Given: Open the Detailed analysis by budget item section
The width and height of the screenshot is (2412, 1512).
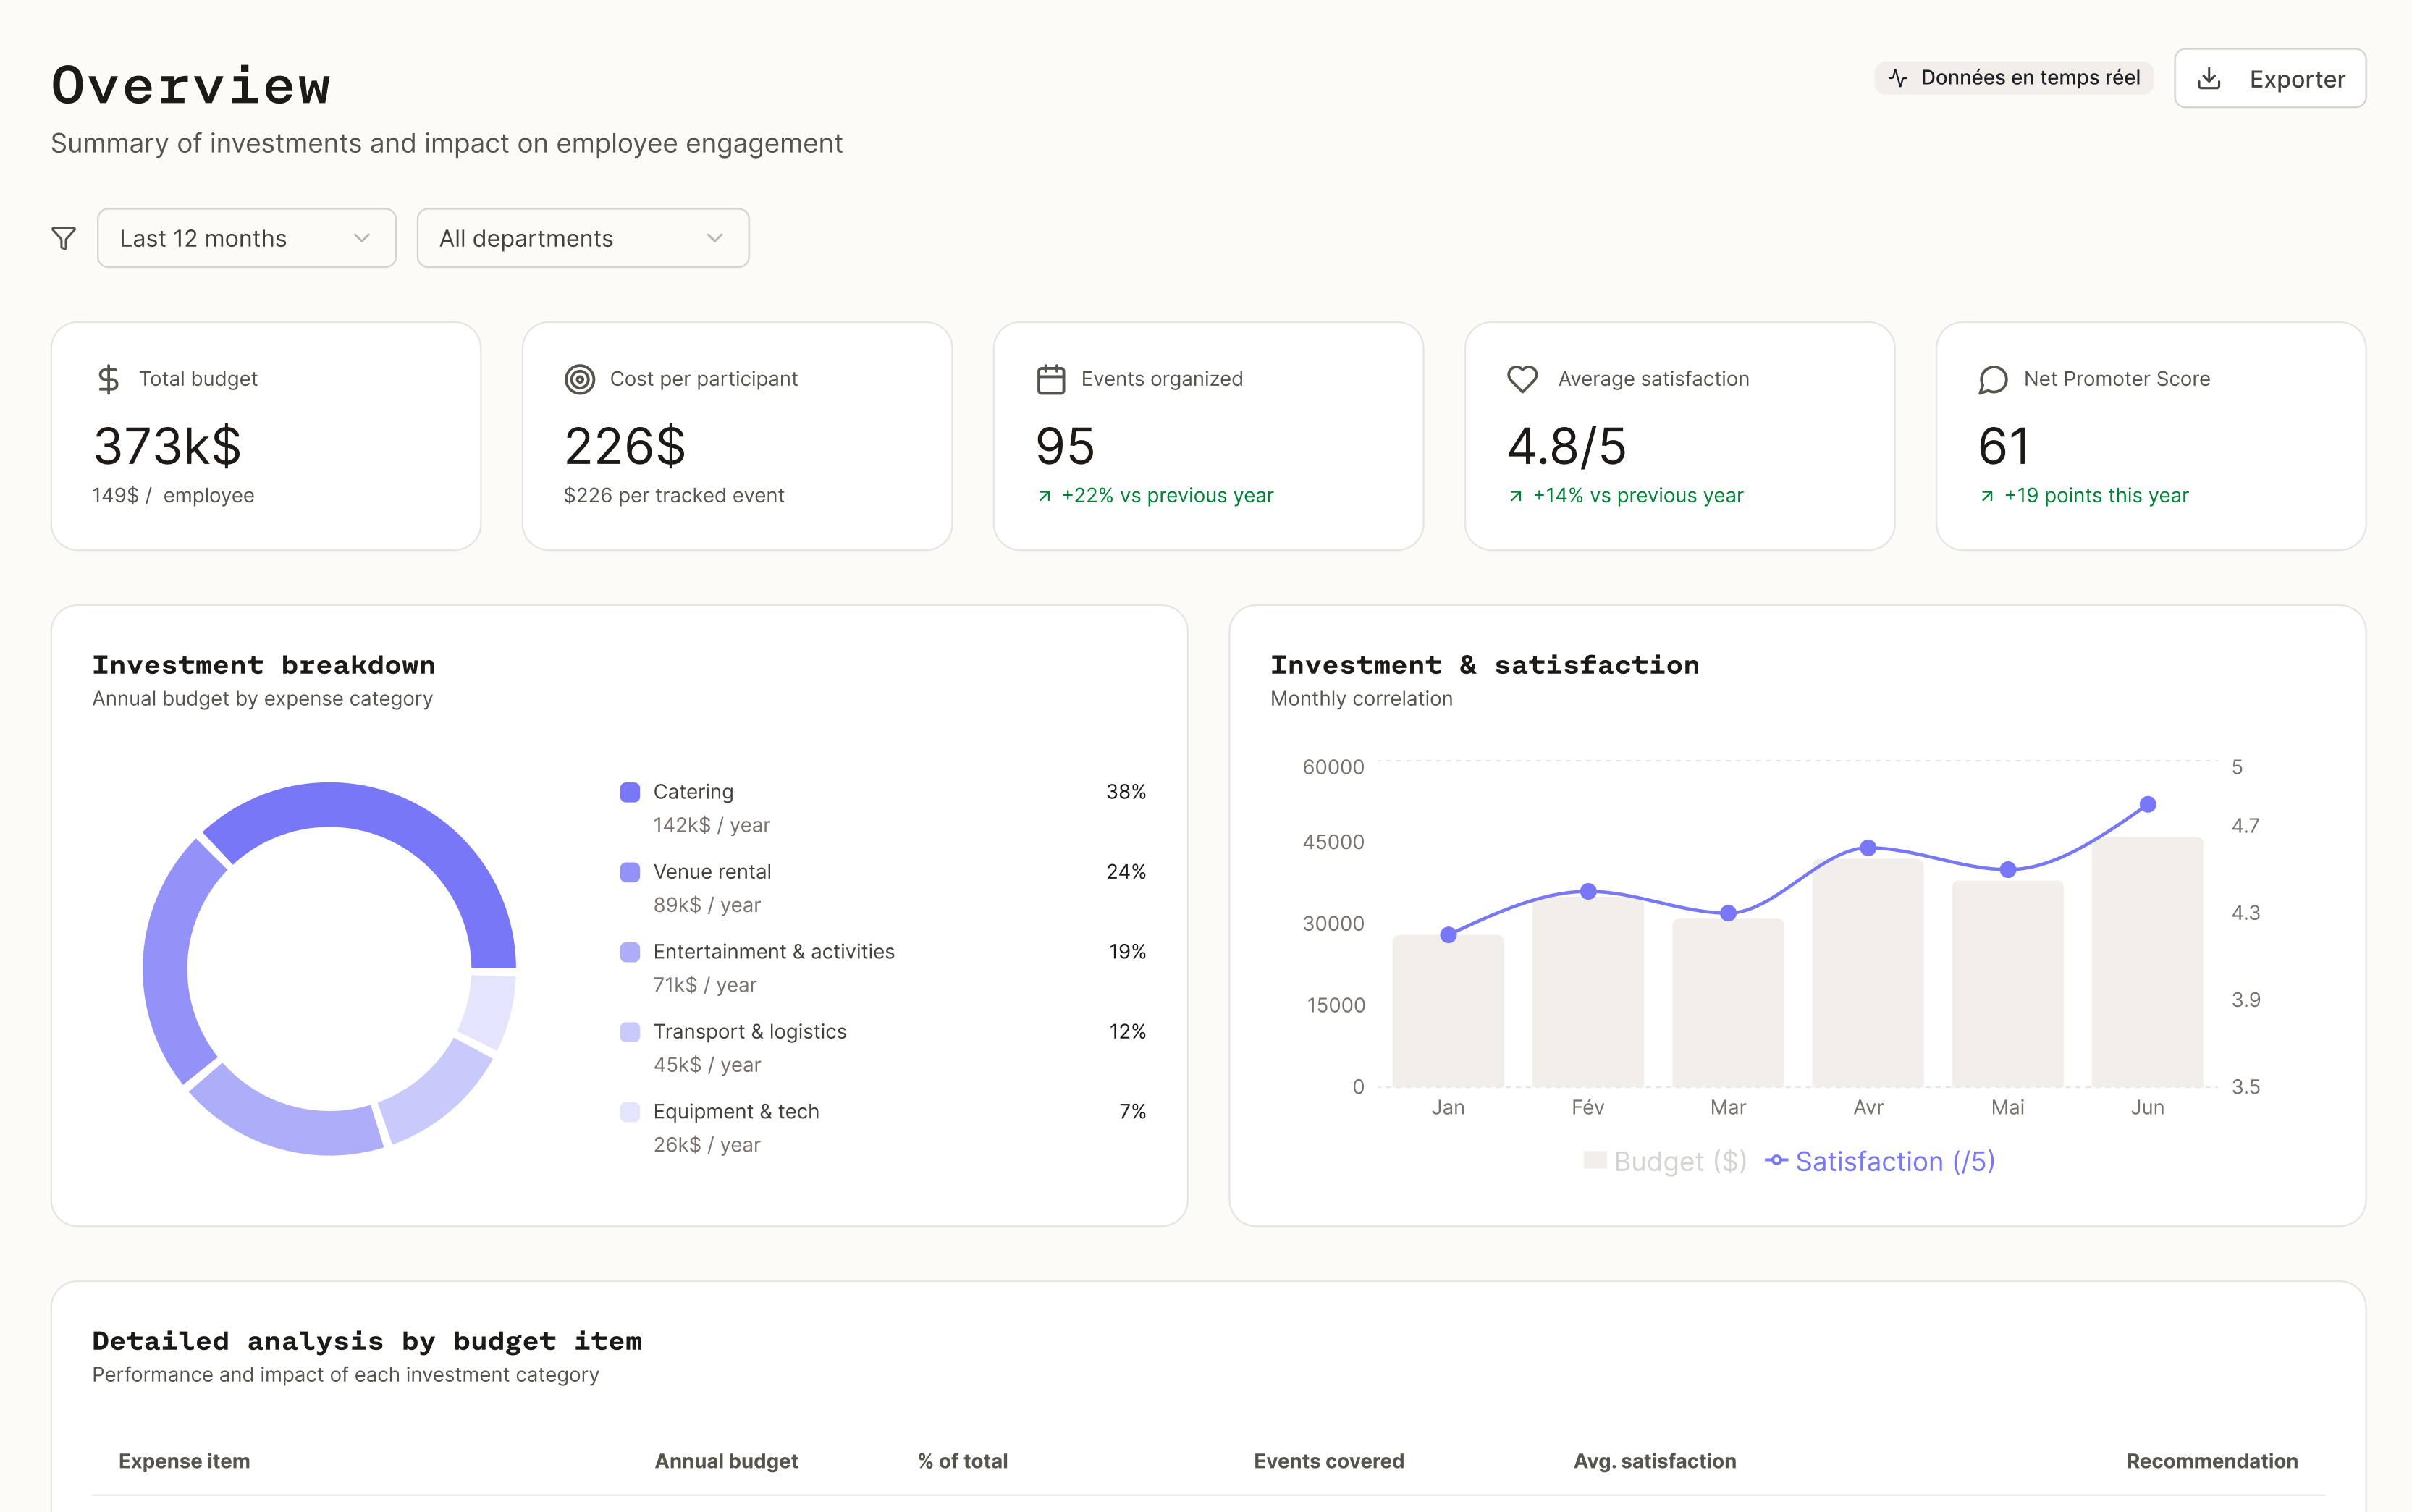Looking at the screenshot, I should click(x=367, y=1341).
